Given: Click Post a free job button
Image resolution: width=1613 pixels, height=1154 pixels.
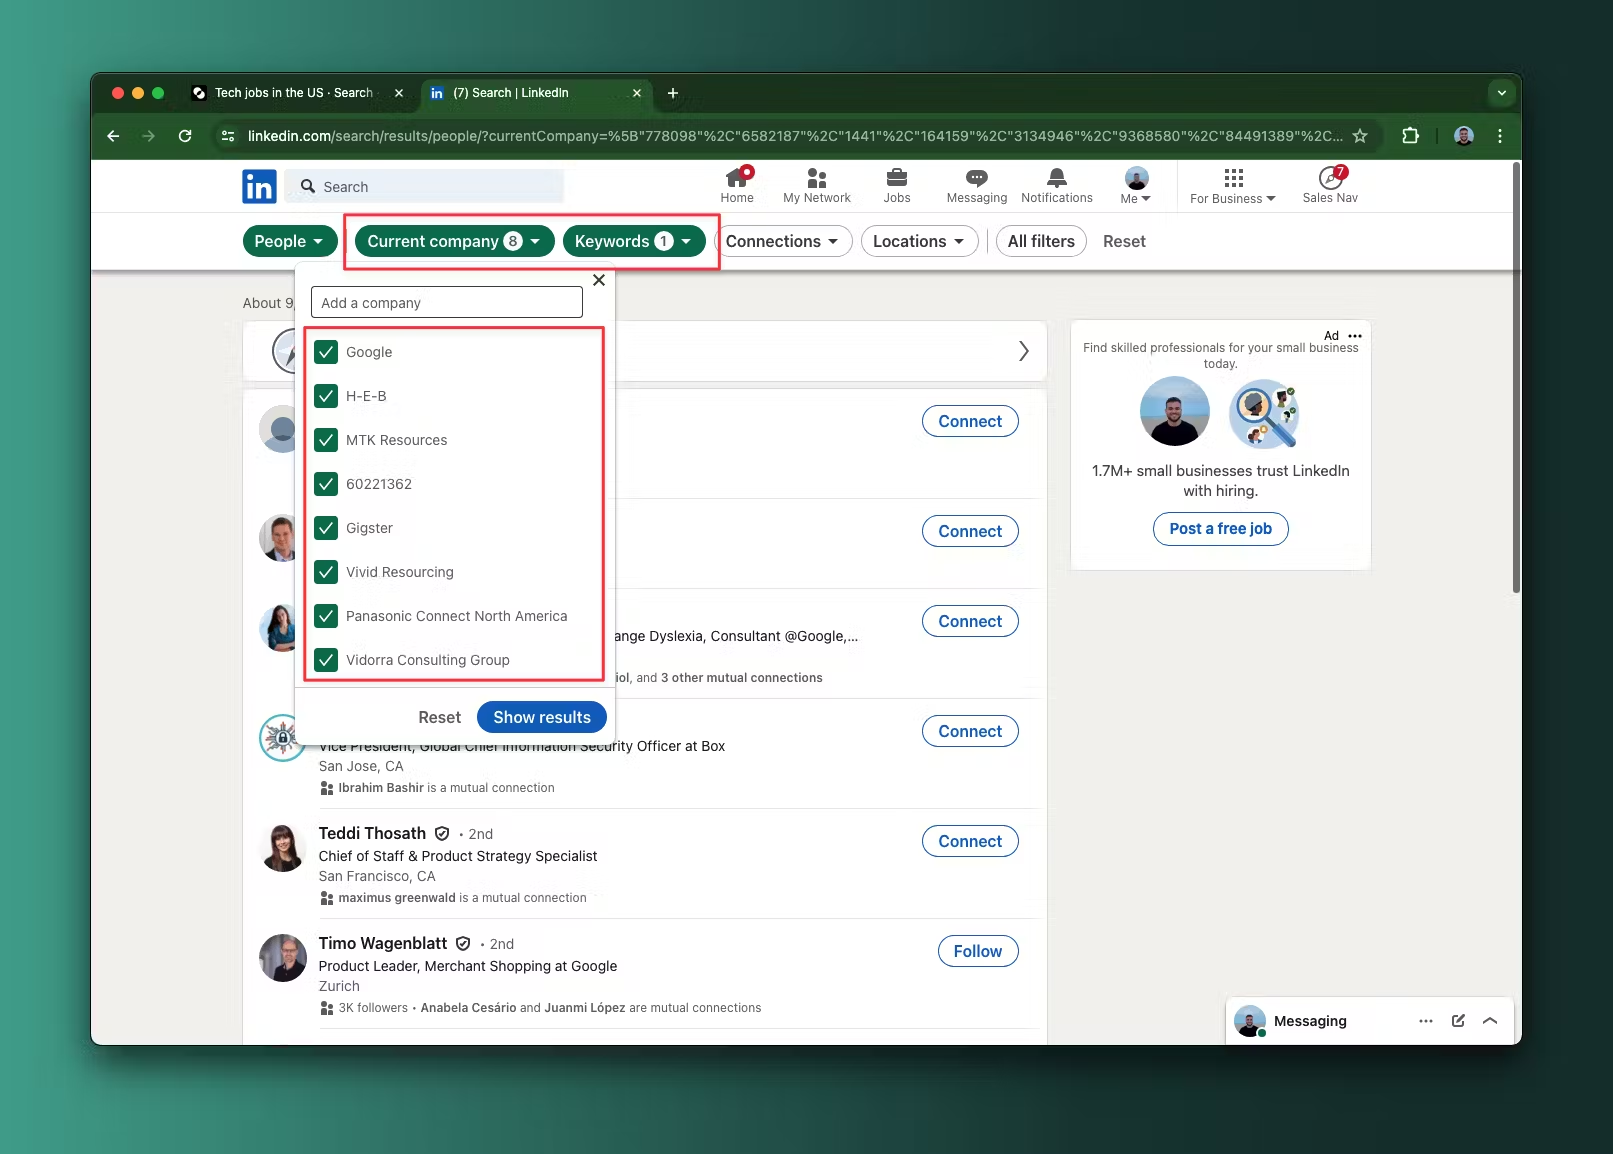Looking at the screenshot, I should (x=1220, y=529).
